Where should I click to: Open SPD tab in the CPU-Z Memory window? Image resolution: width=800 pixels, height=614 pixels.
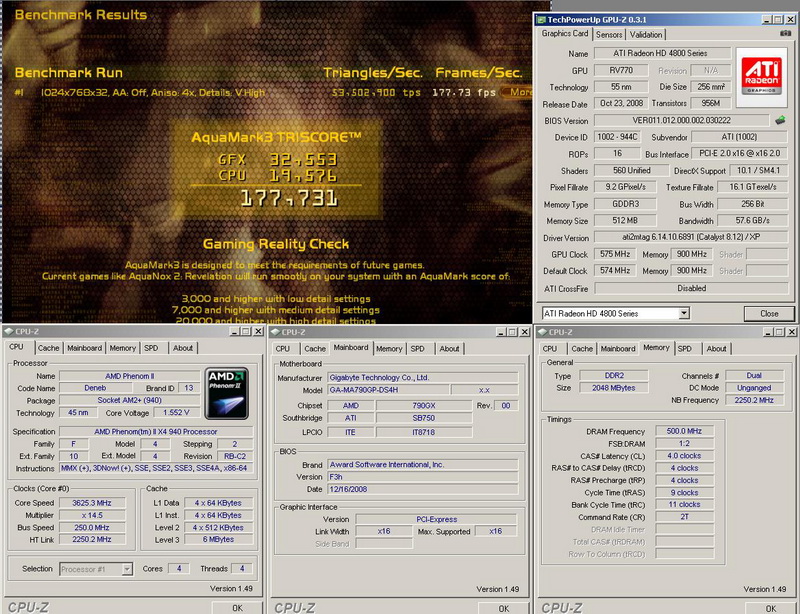click(x=685, y=349)
